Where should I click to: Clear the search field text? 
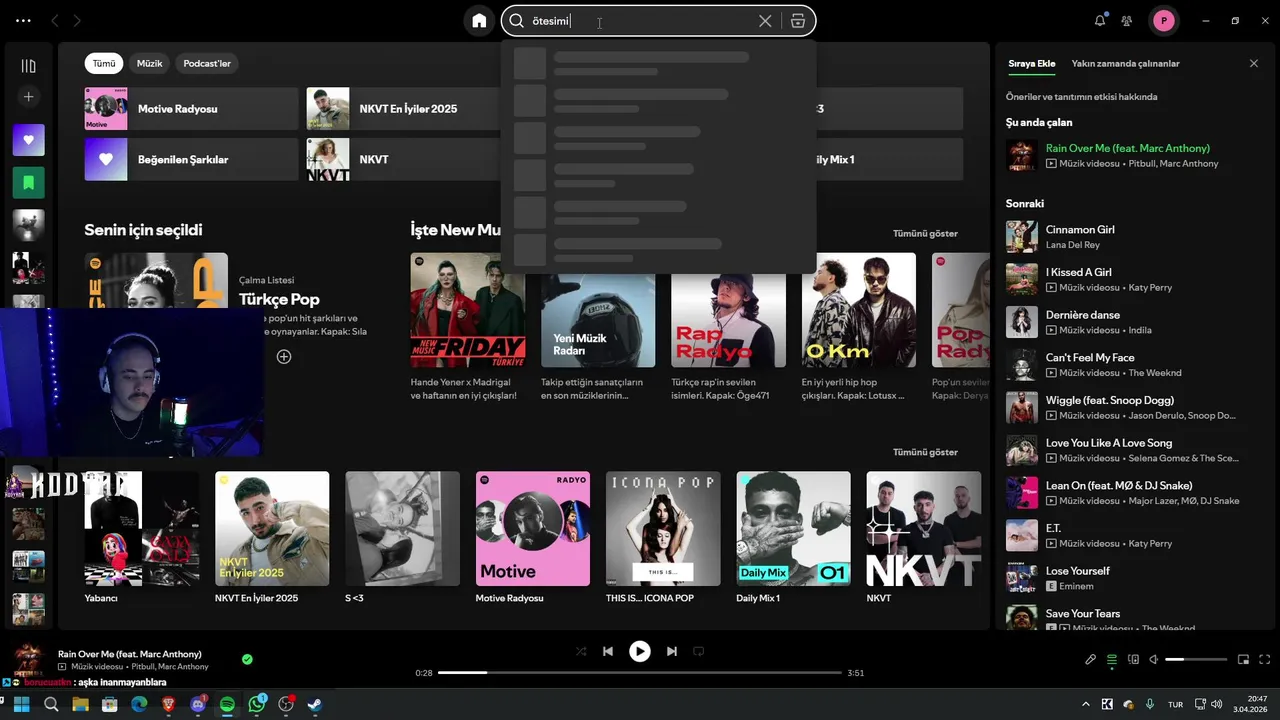click(765, 21)
